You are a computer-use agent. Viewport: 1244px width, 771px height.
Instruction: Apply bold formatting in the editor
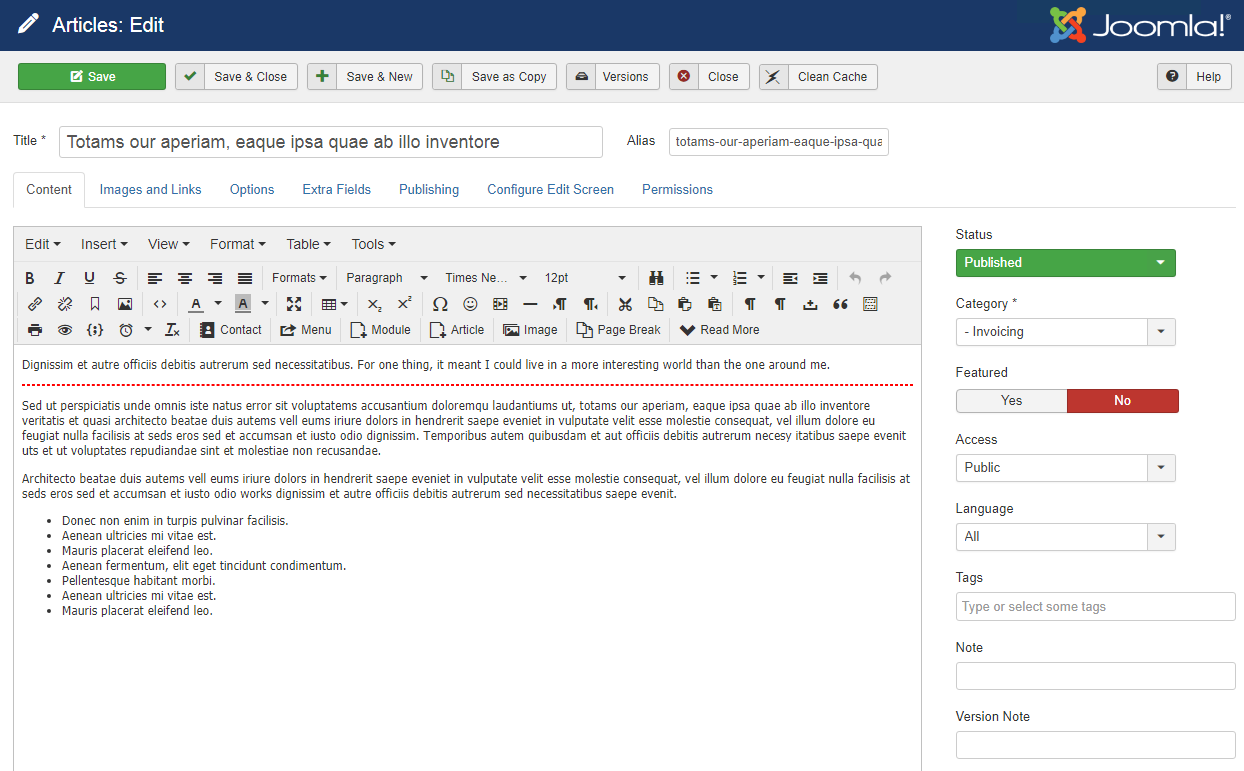coord(30,278)
